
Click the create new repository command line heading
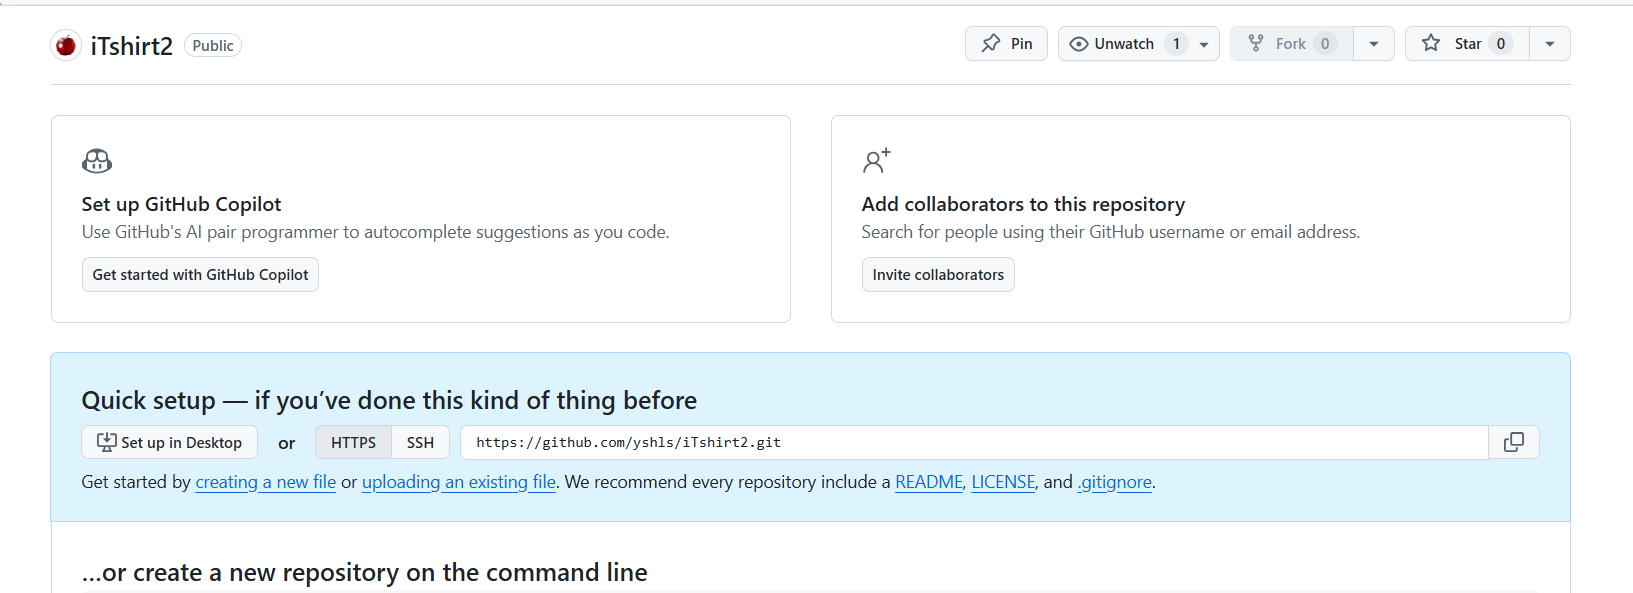tap(365, 572)
